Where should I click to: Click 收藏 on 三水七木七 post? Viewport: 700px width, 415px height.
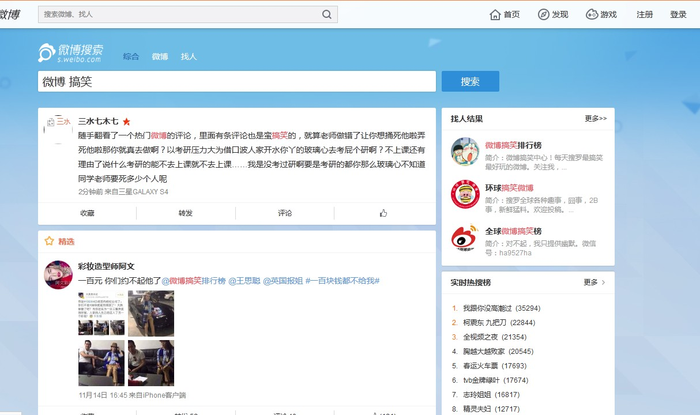(x=87, y=213)
